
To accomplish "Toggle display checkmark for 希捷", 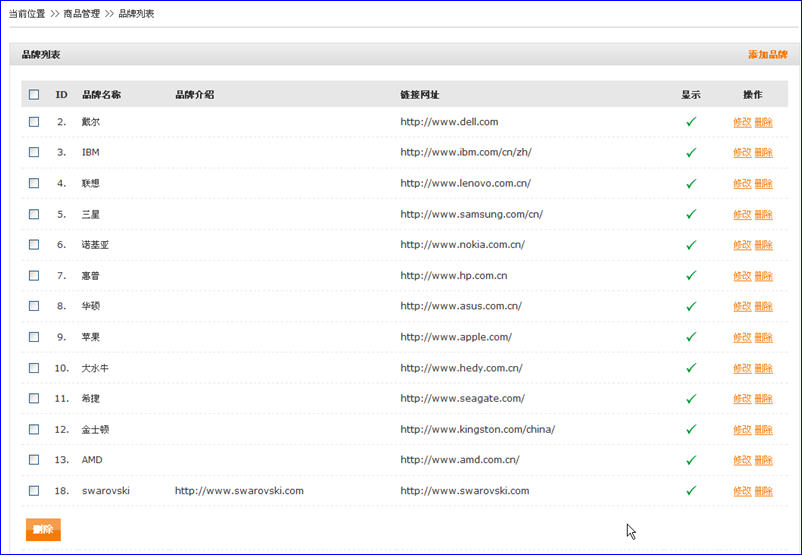I will (x=691, y=398).
